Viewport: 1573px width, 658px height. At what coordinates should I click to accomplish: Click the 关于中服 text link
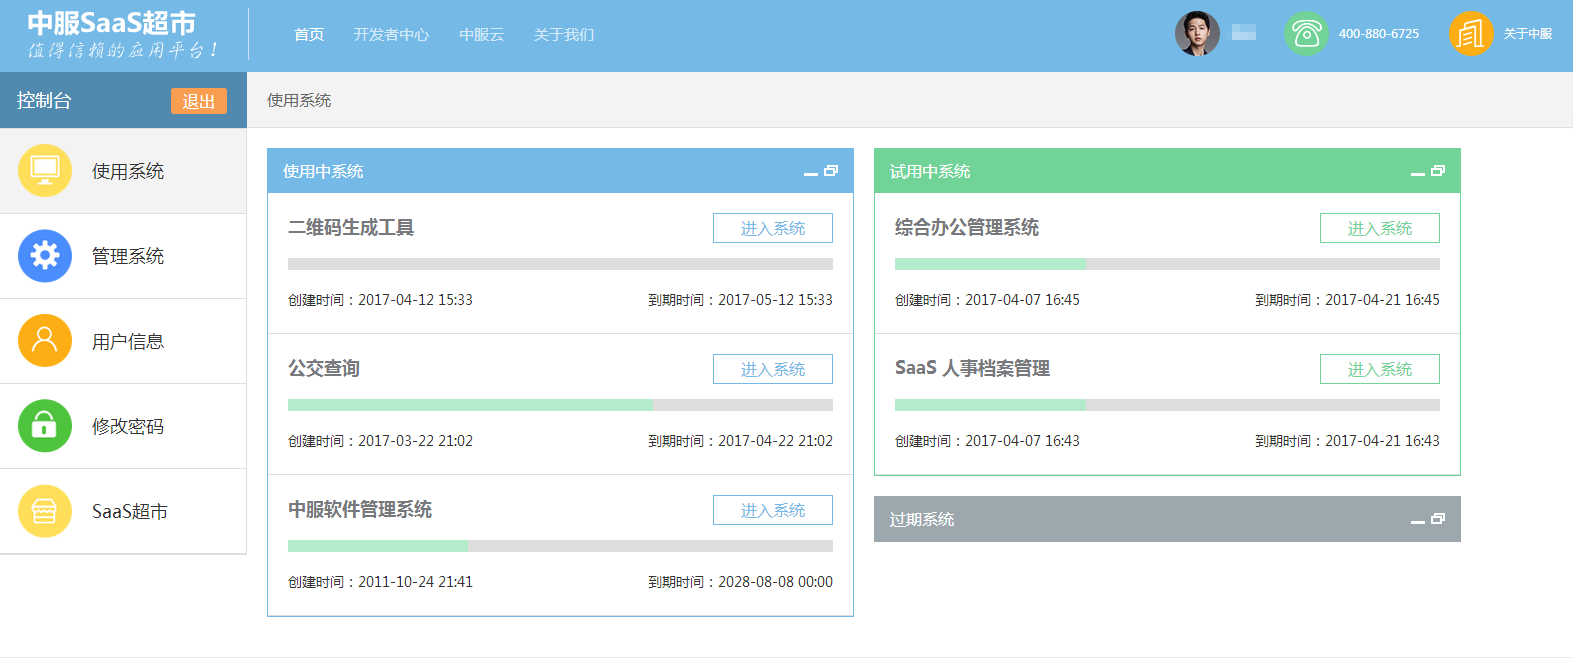click(1528, 34)
